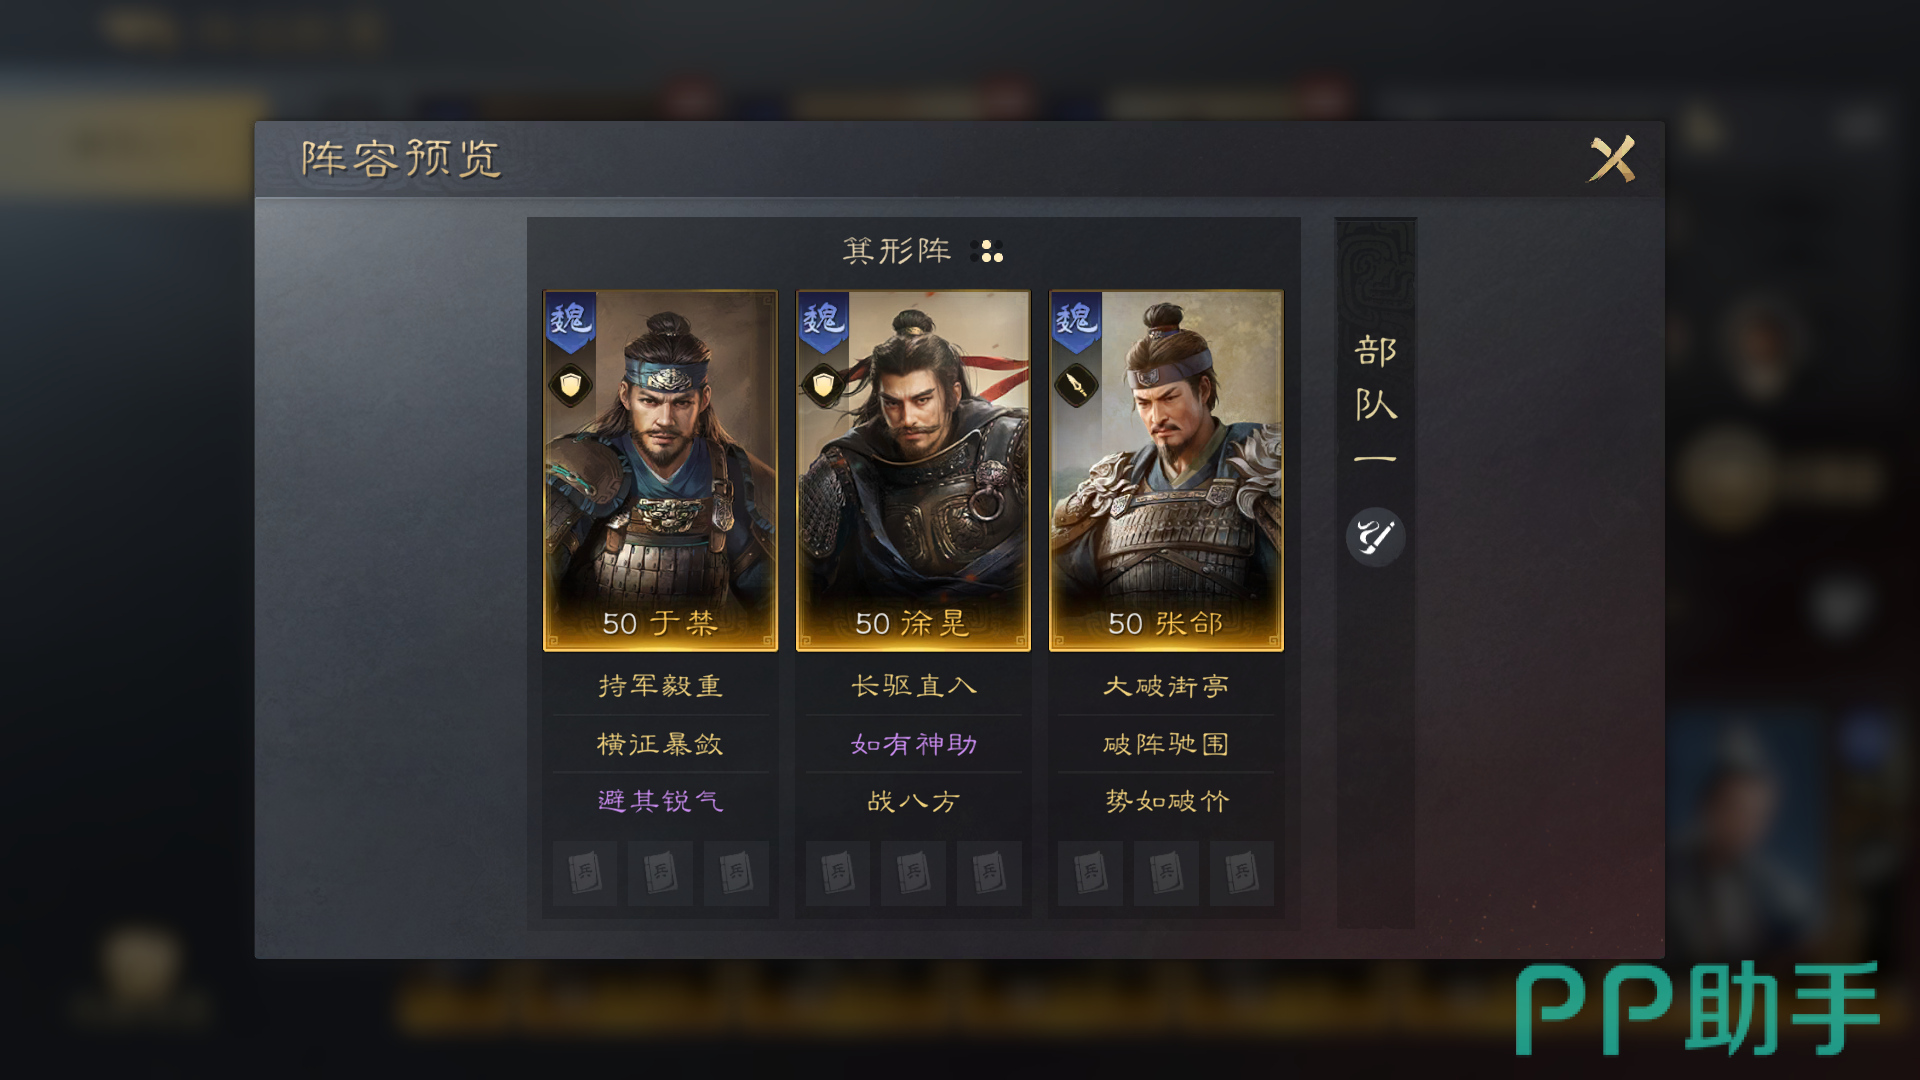Click the shield troop-type icon on 徐晃's card
Viewport: 1920px width, 1080px height.
pyautogui.click(x=823, y=385)
